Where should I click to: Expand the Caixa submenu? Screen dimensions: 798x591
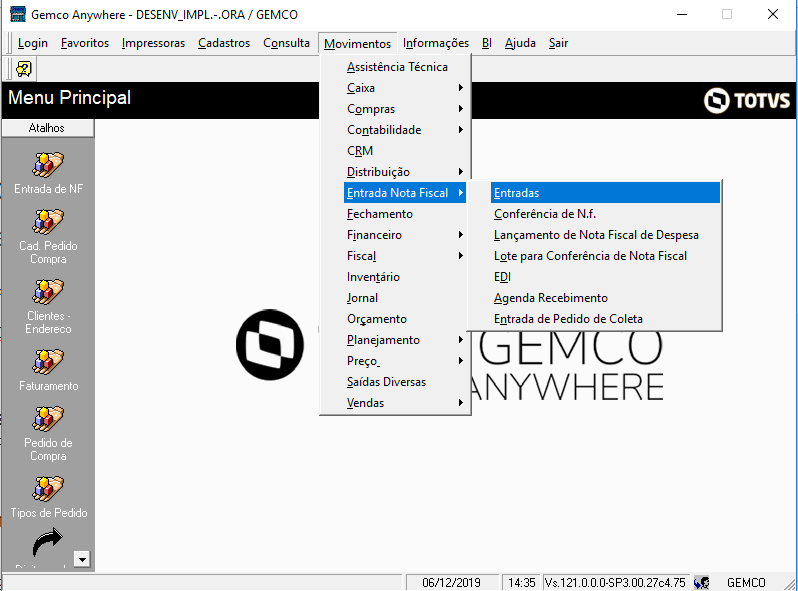[x=405, y=88]
